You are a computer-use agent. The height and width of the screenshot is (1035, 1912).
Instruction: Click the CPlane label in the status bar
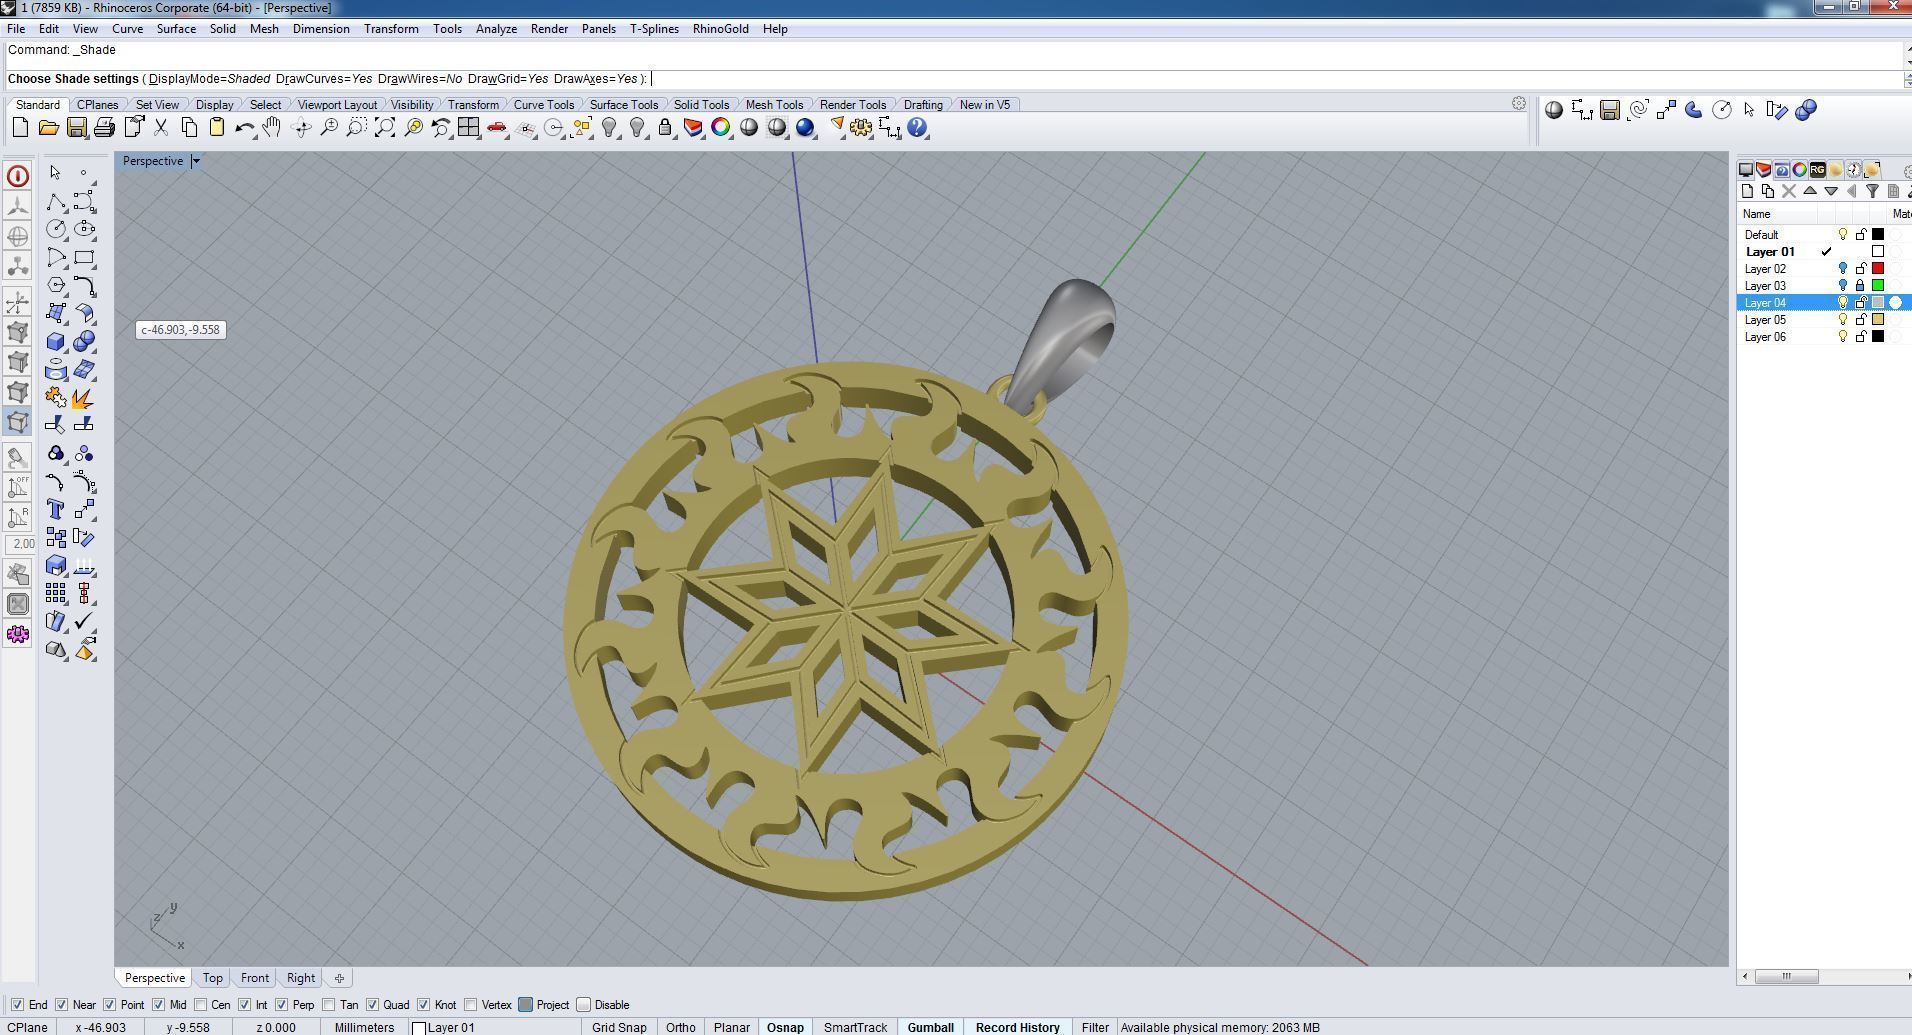click(27, 1027)
